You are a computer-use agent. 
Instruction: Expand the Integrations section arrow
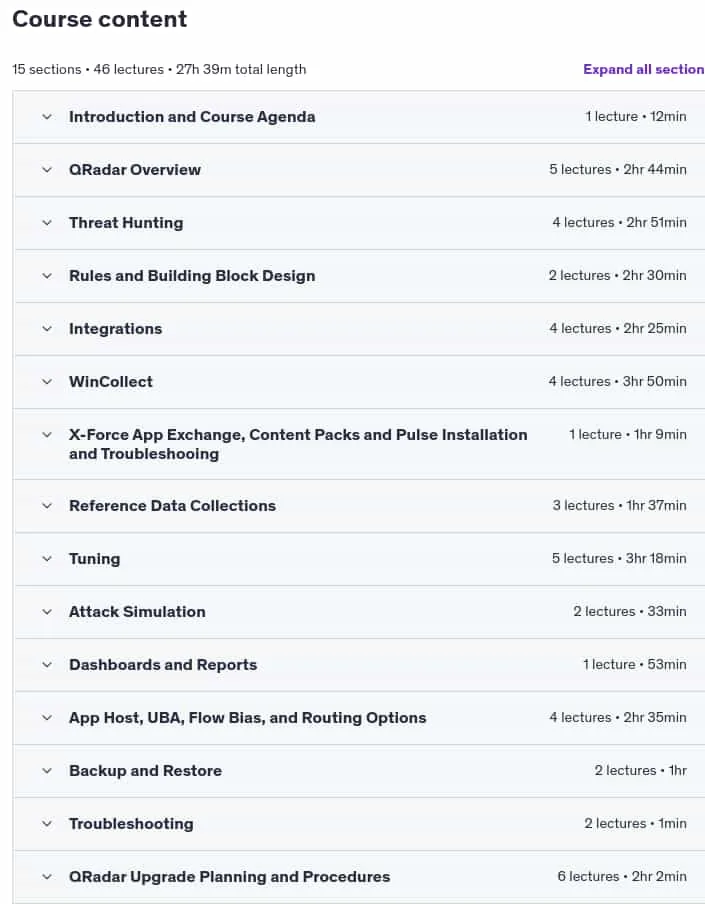coord(47,329)
